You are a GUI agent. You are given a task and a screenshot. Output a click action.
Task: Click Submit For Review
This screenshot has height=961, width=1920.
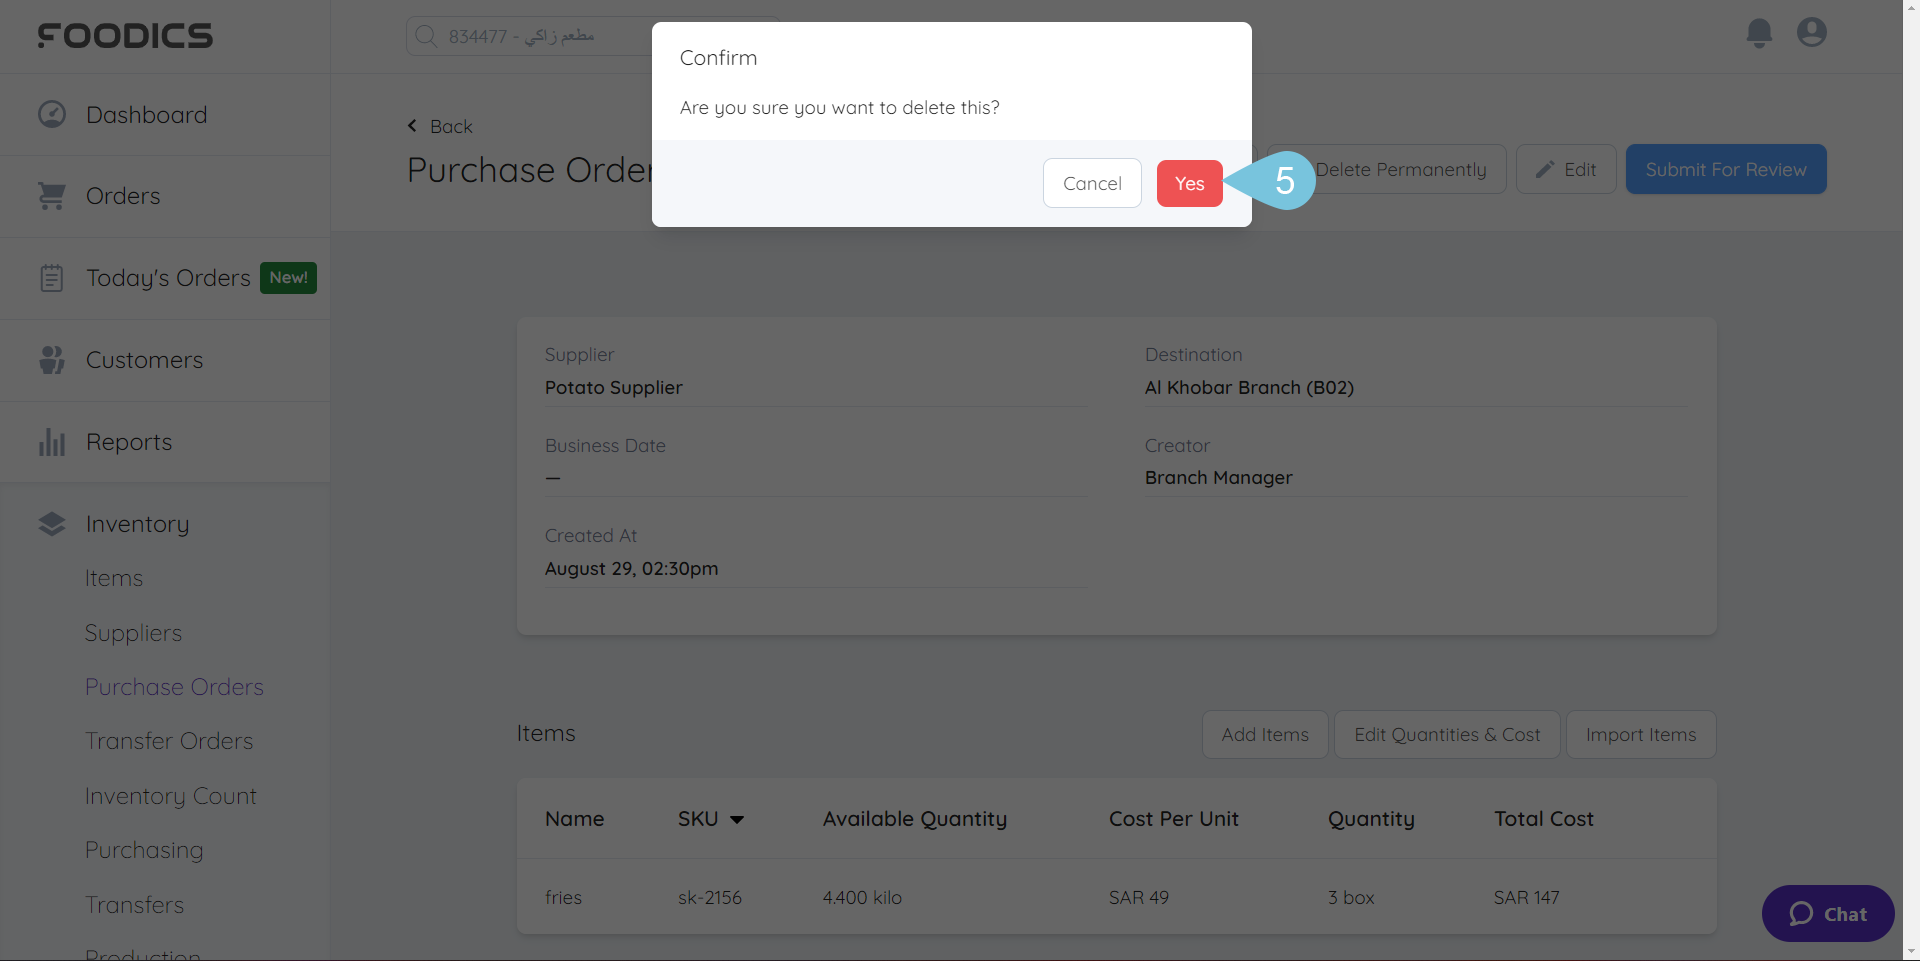point(1726,169)
